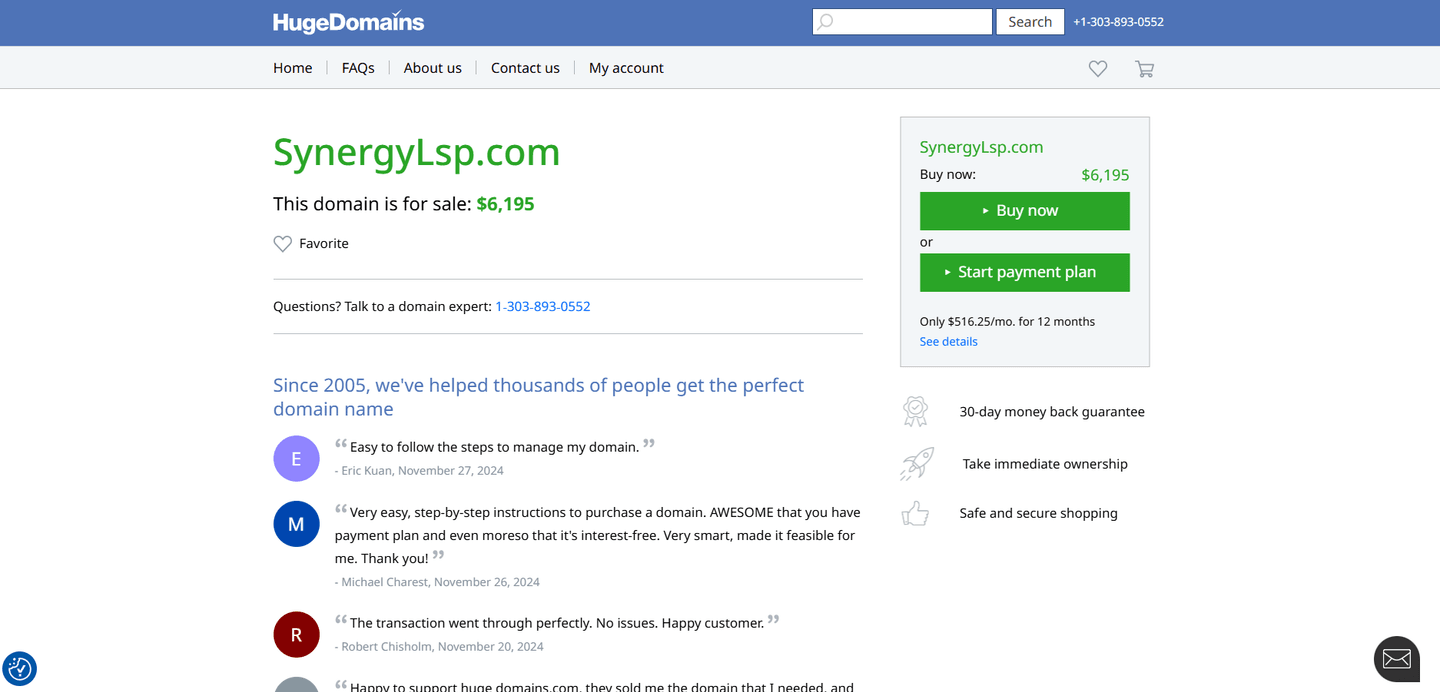Open My account
Viewport: 1440px width, 692px height.
point(626,67)
